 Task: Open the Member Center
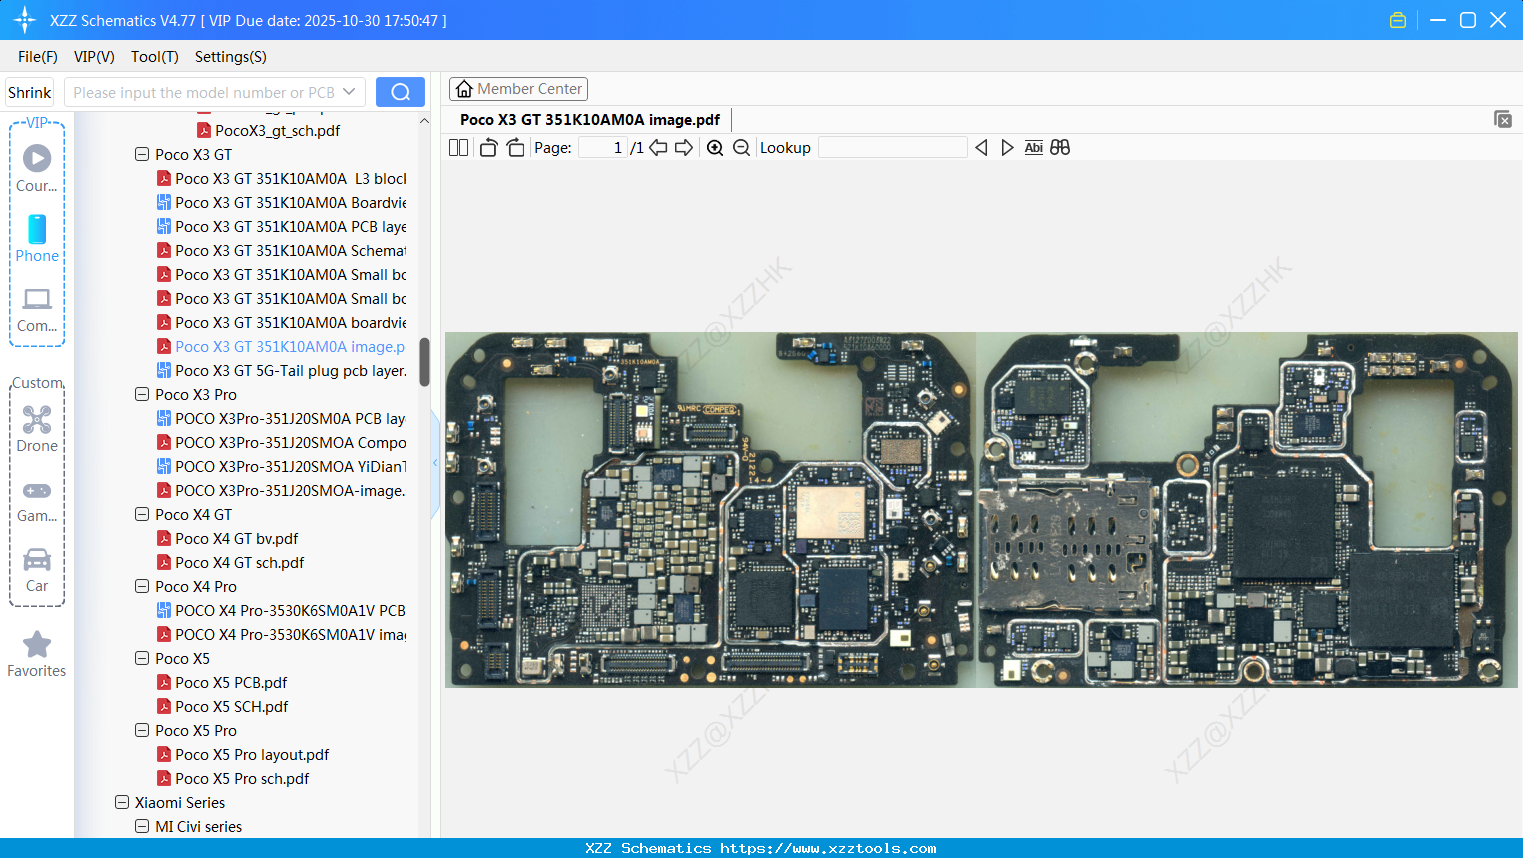518,88
